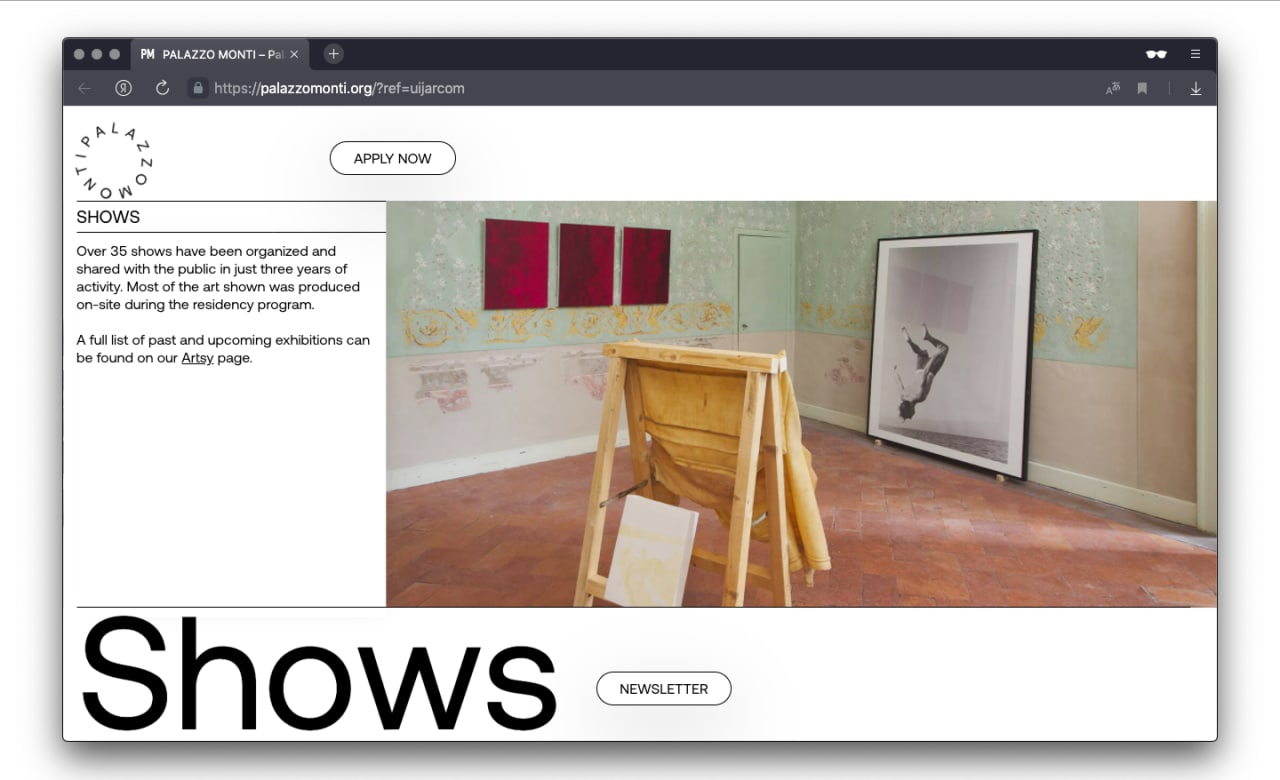This screenshot has width=1280, height=780.
Task: Go back using the browser back arrow
Action: pos(84,88)
